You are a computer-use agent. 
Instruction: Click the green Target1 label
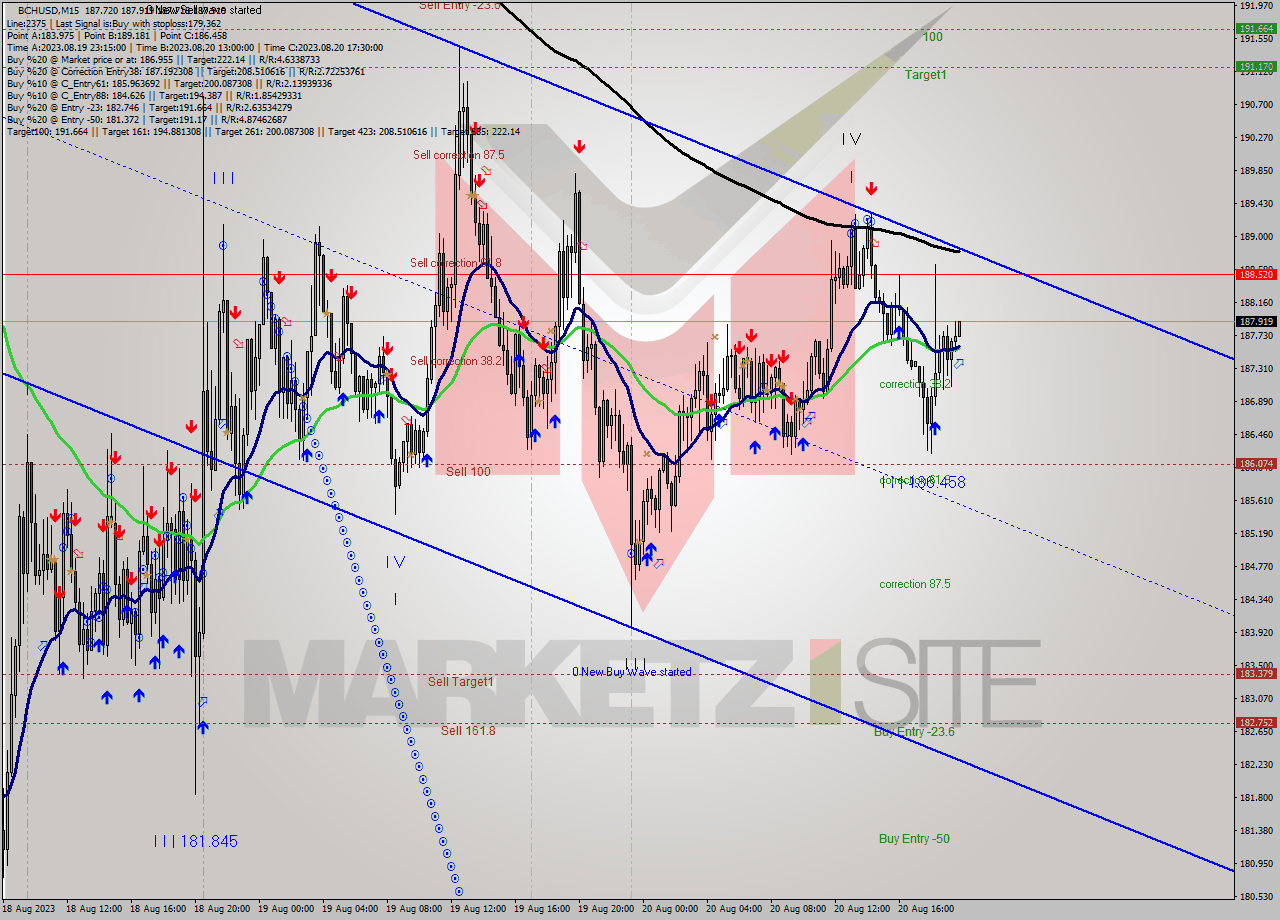(x=925, y=75)
